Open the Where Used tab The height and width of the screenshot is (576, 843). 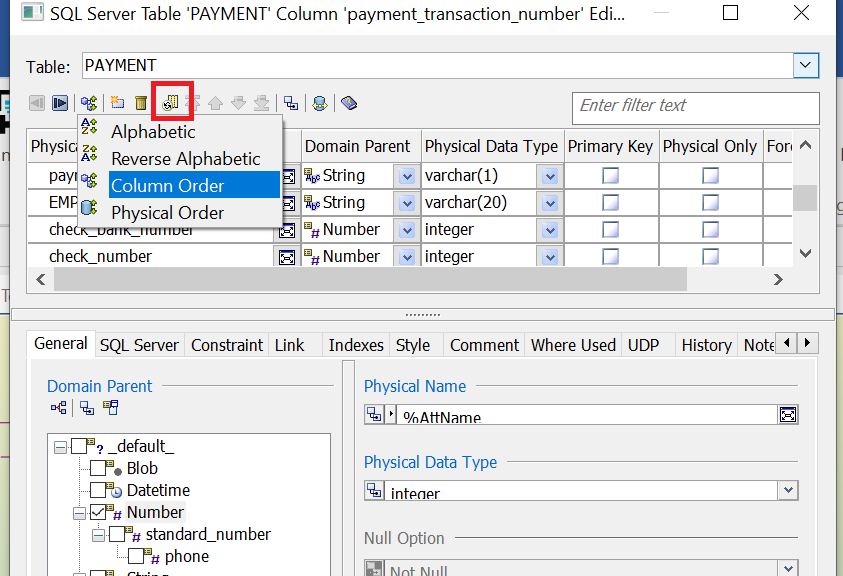point(573,345)
